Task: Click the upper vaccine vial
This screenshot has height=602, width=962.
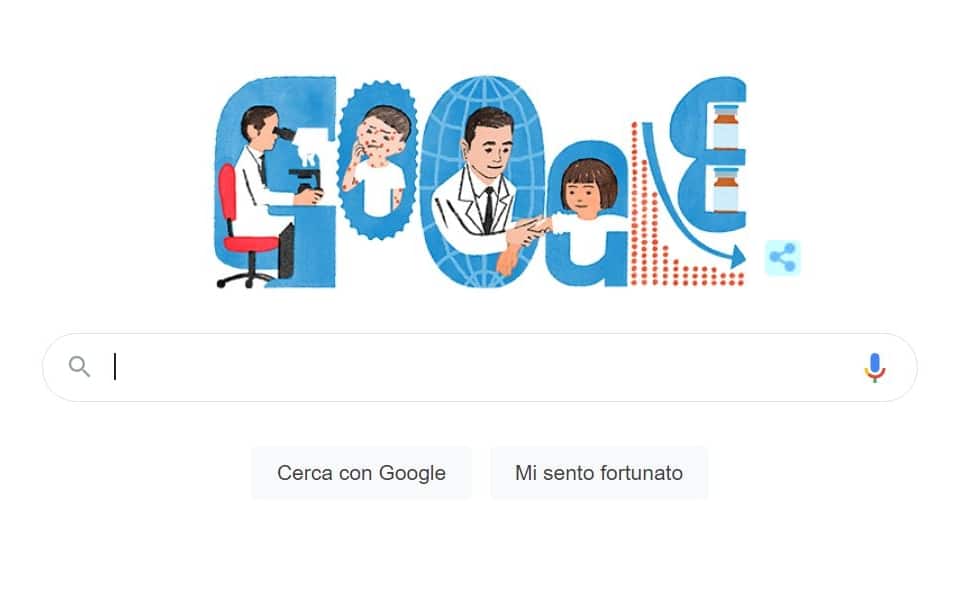Action: pyautogui.click(x=726, y=126)
